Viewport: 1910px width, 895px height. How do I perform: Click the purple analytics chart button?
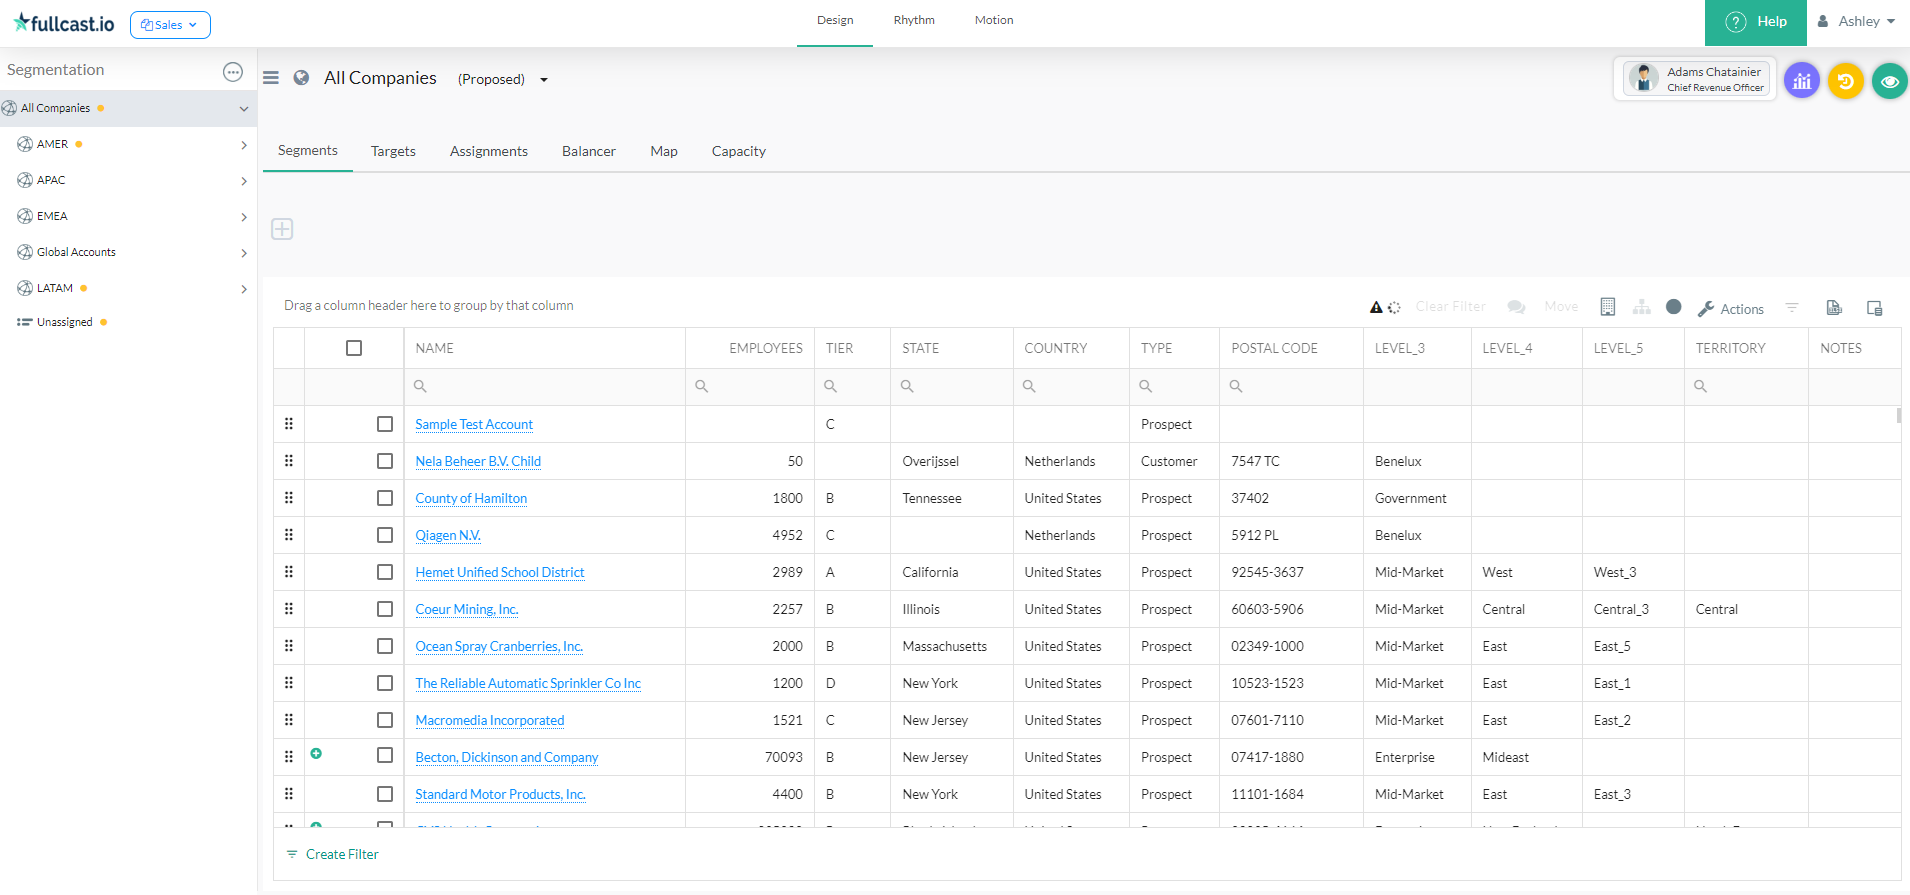pyautogui.click(x=1802, y=81)
